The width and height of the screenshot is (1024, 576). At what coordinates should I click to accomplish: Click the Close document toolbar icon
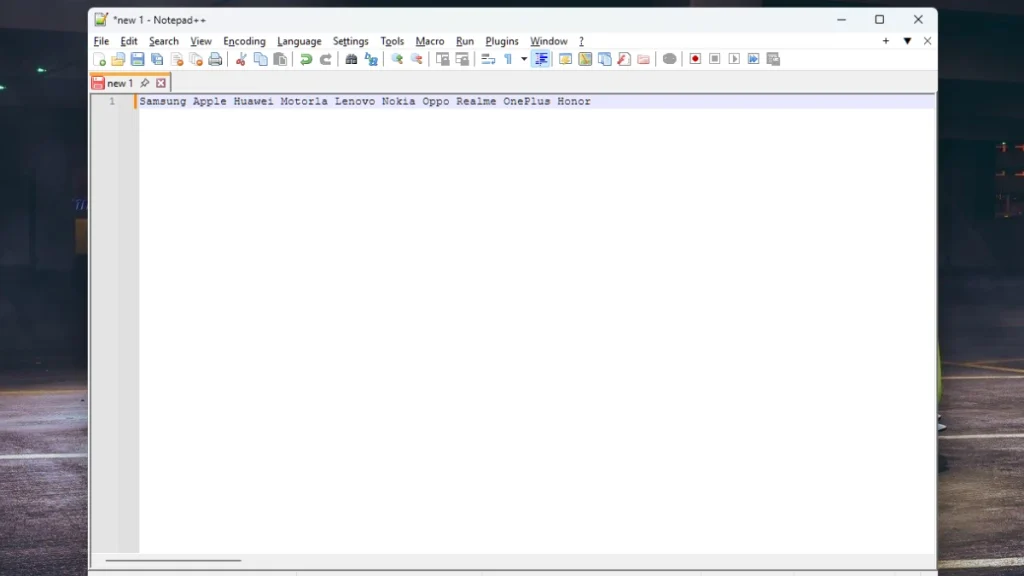tap(176, 59)
